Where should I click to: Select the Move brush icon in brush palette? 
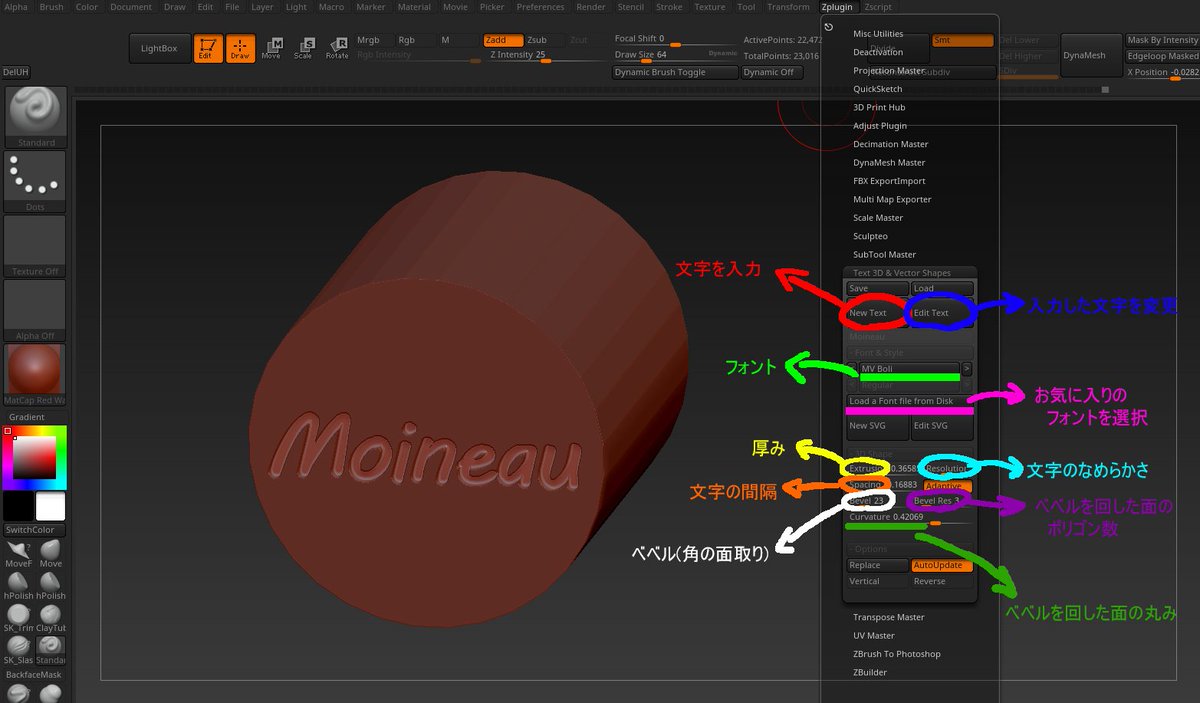pyautogui.click(x=51, y=554)
